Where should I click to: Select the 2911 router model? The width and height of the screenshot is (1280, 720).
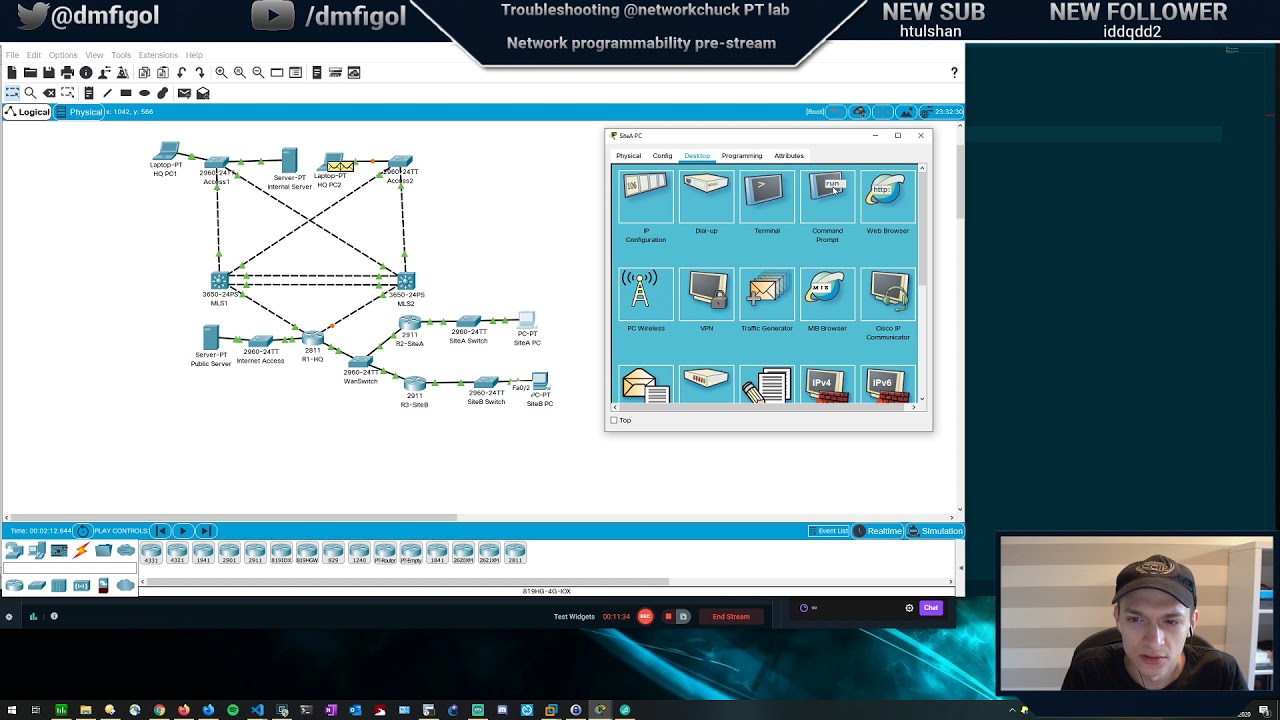click(255, 553)
